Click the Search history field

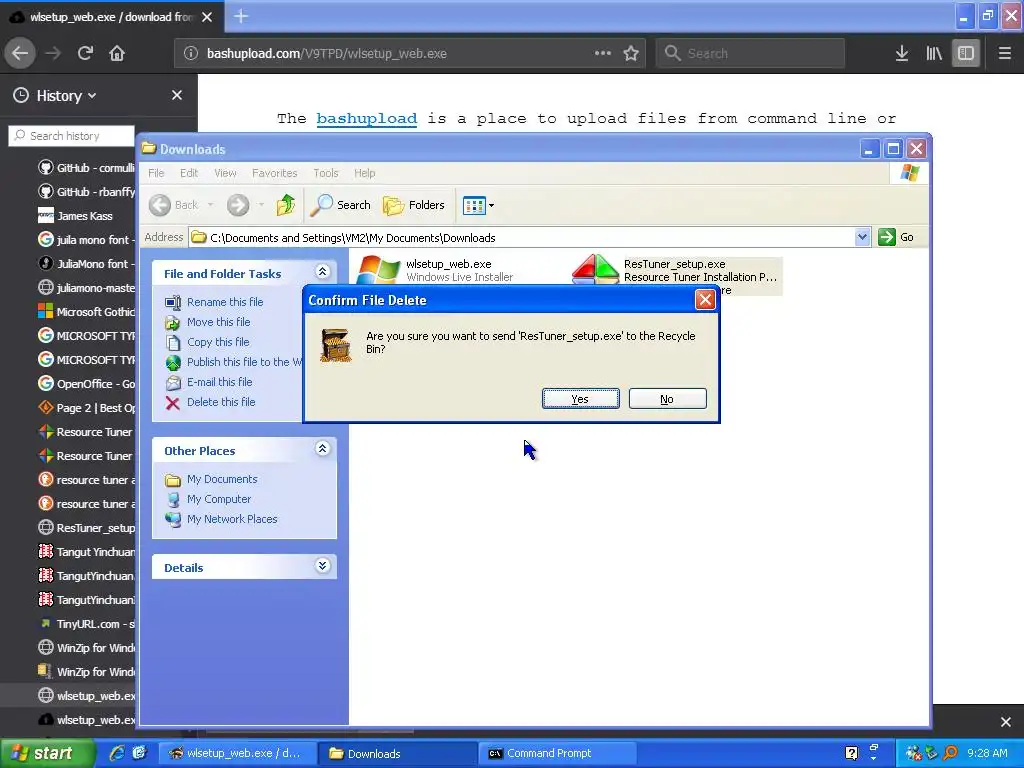[x=71, y=136]
